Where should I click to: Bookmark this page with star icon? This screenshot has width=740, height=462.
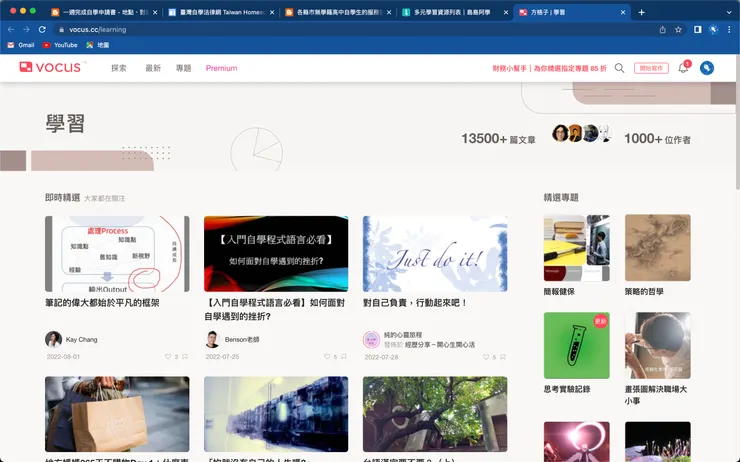point(678,29)
